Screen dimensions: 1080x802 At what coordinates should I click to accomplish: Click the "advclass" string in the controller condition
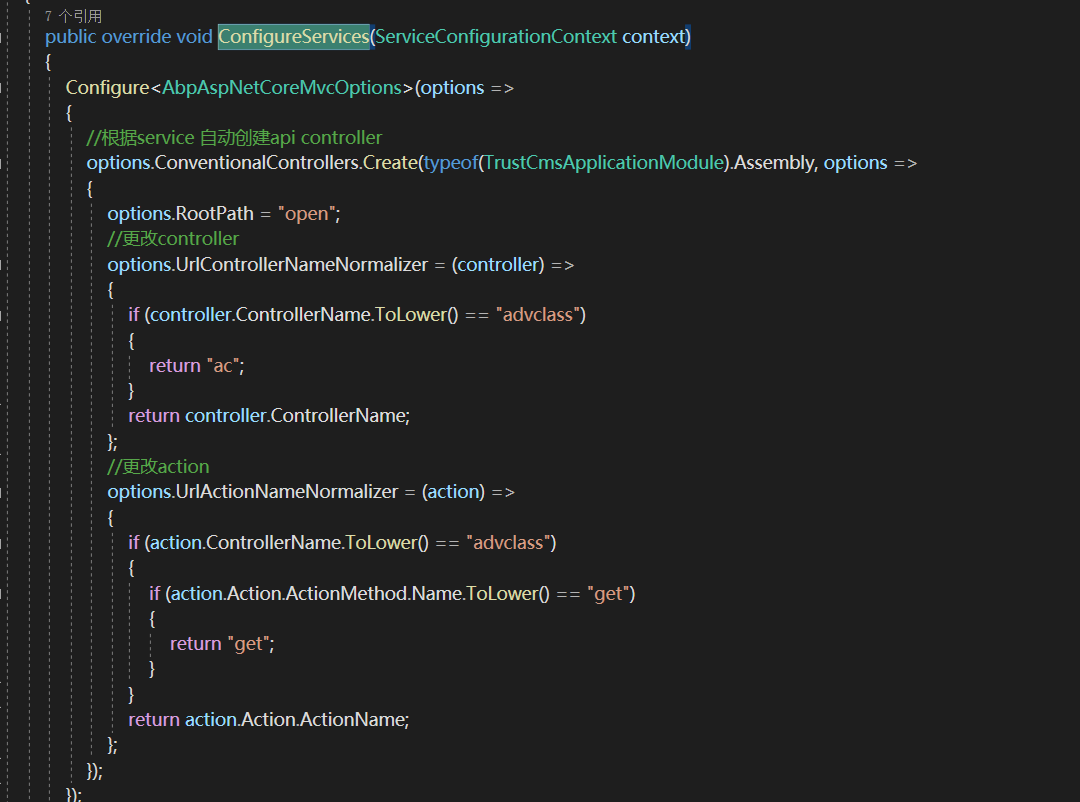pos(538,314)
